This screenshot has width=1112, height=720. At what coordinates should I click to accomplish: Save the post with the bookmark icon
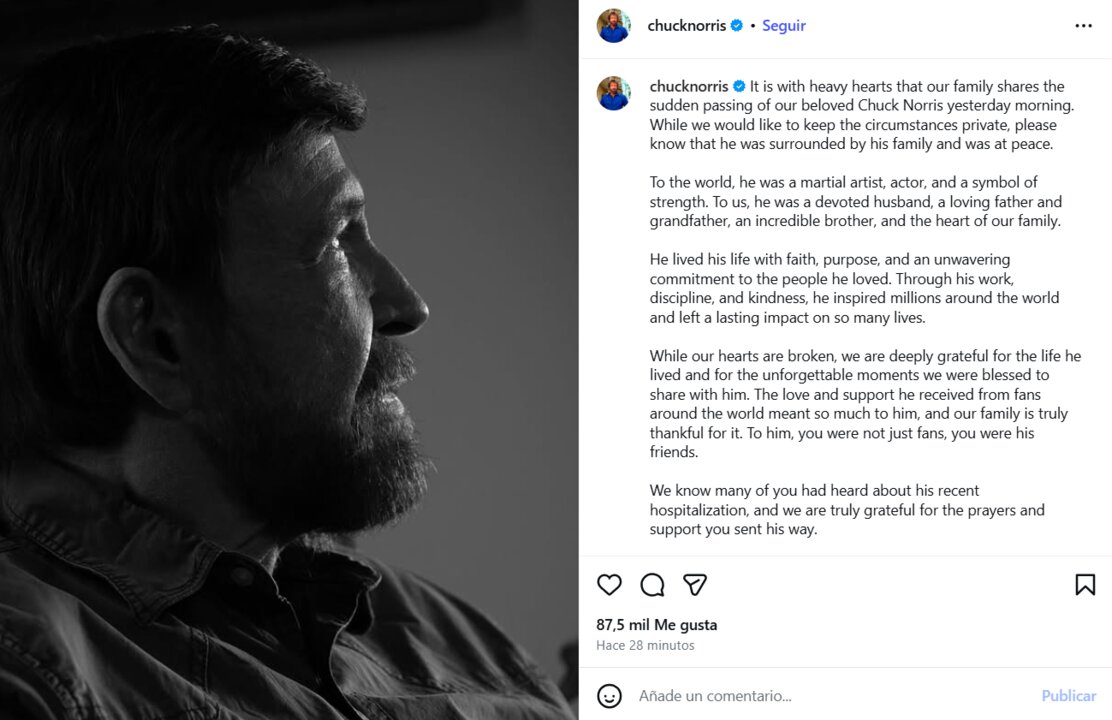tap(1085, 585)
